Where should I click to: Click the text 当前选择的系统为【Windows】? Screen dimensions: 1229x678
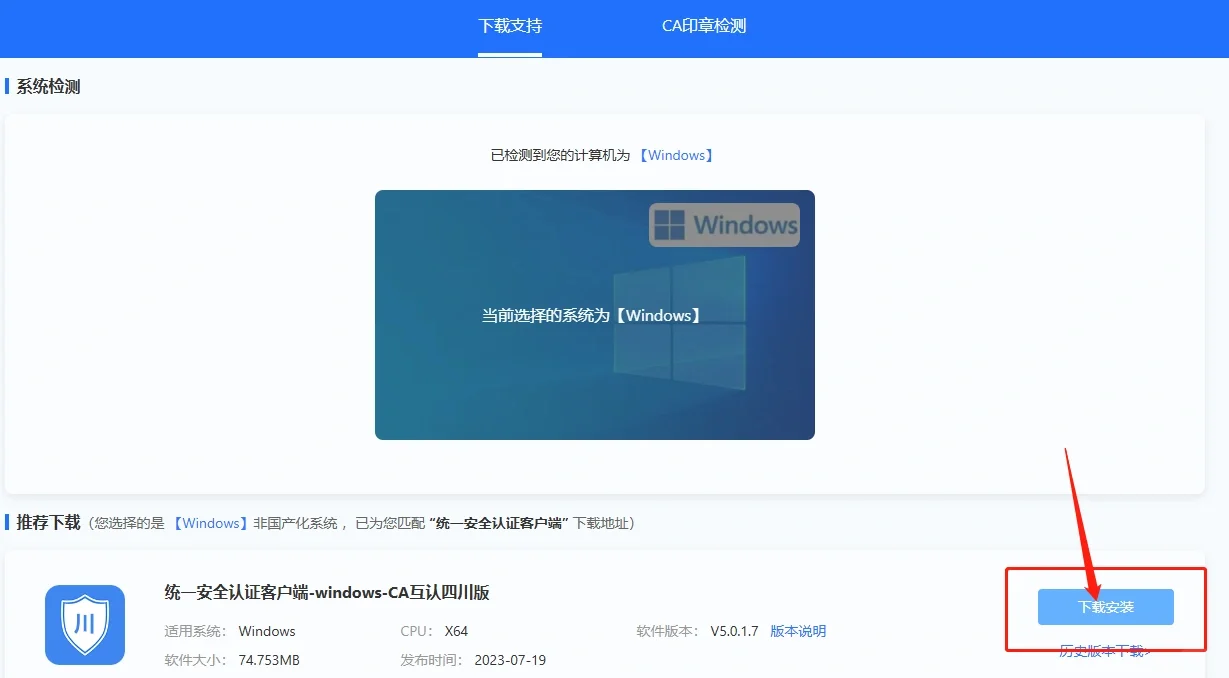(594, 315)
